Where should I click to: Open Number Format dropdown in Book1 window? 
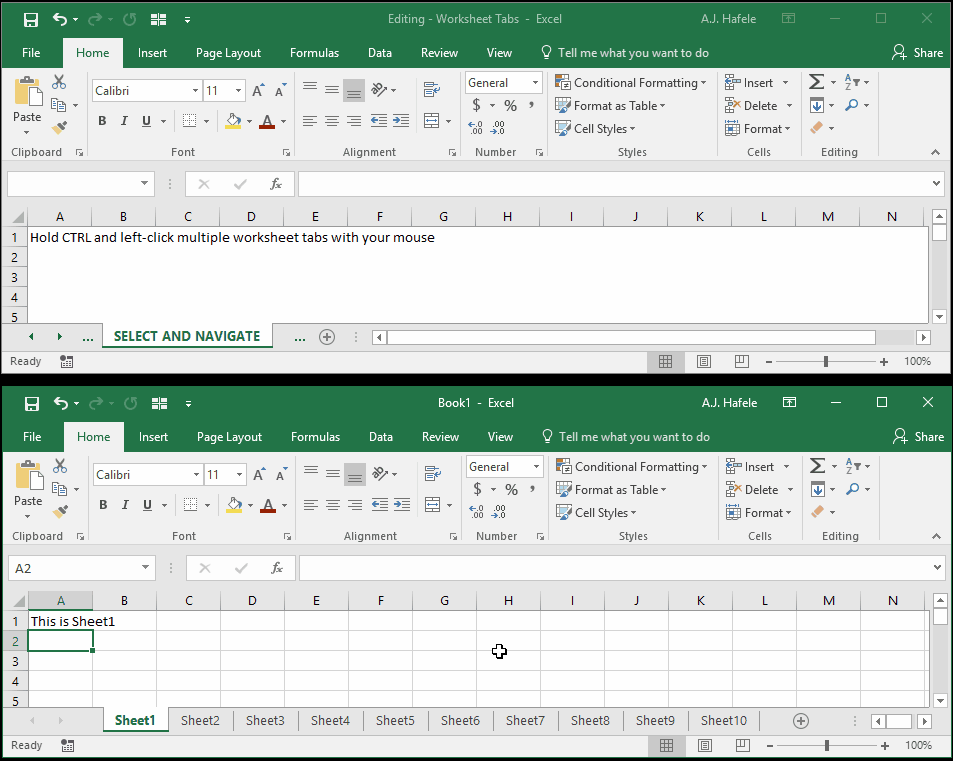point(536,467)
